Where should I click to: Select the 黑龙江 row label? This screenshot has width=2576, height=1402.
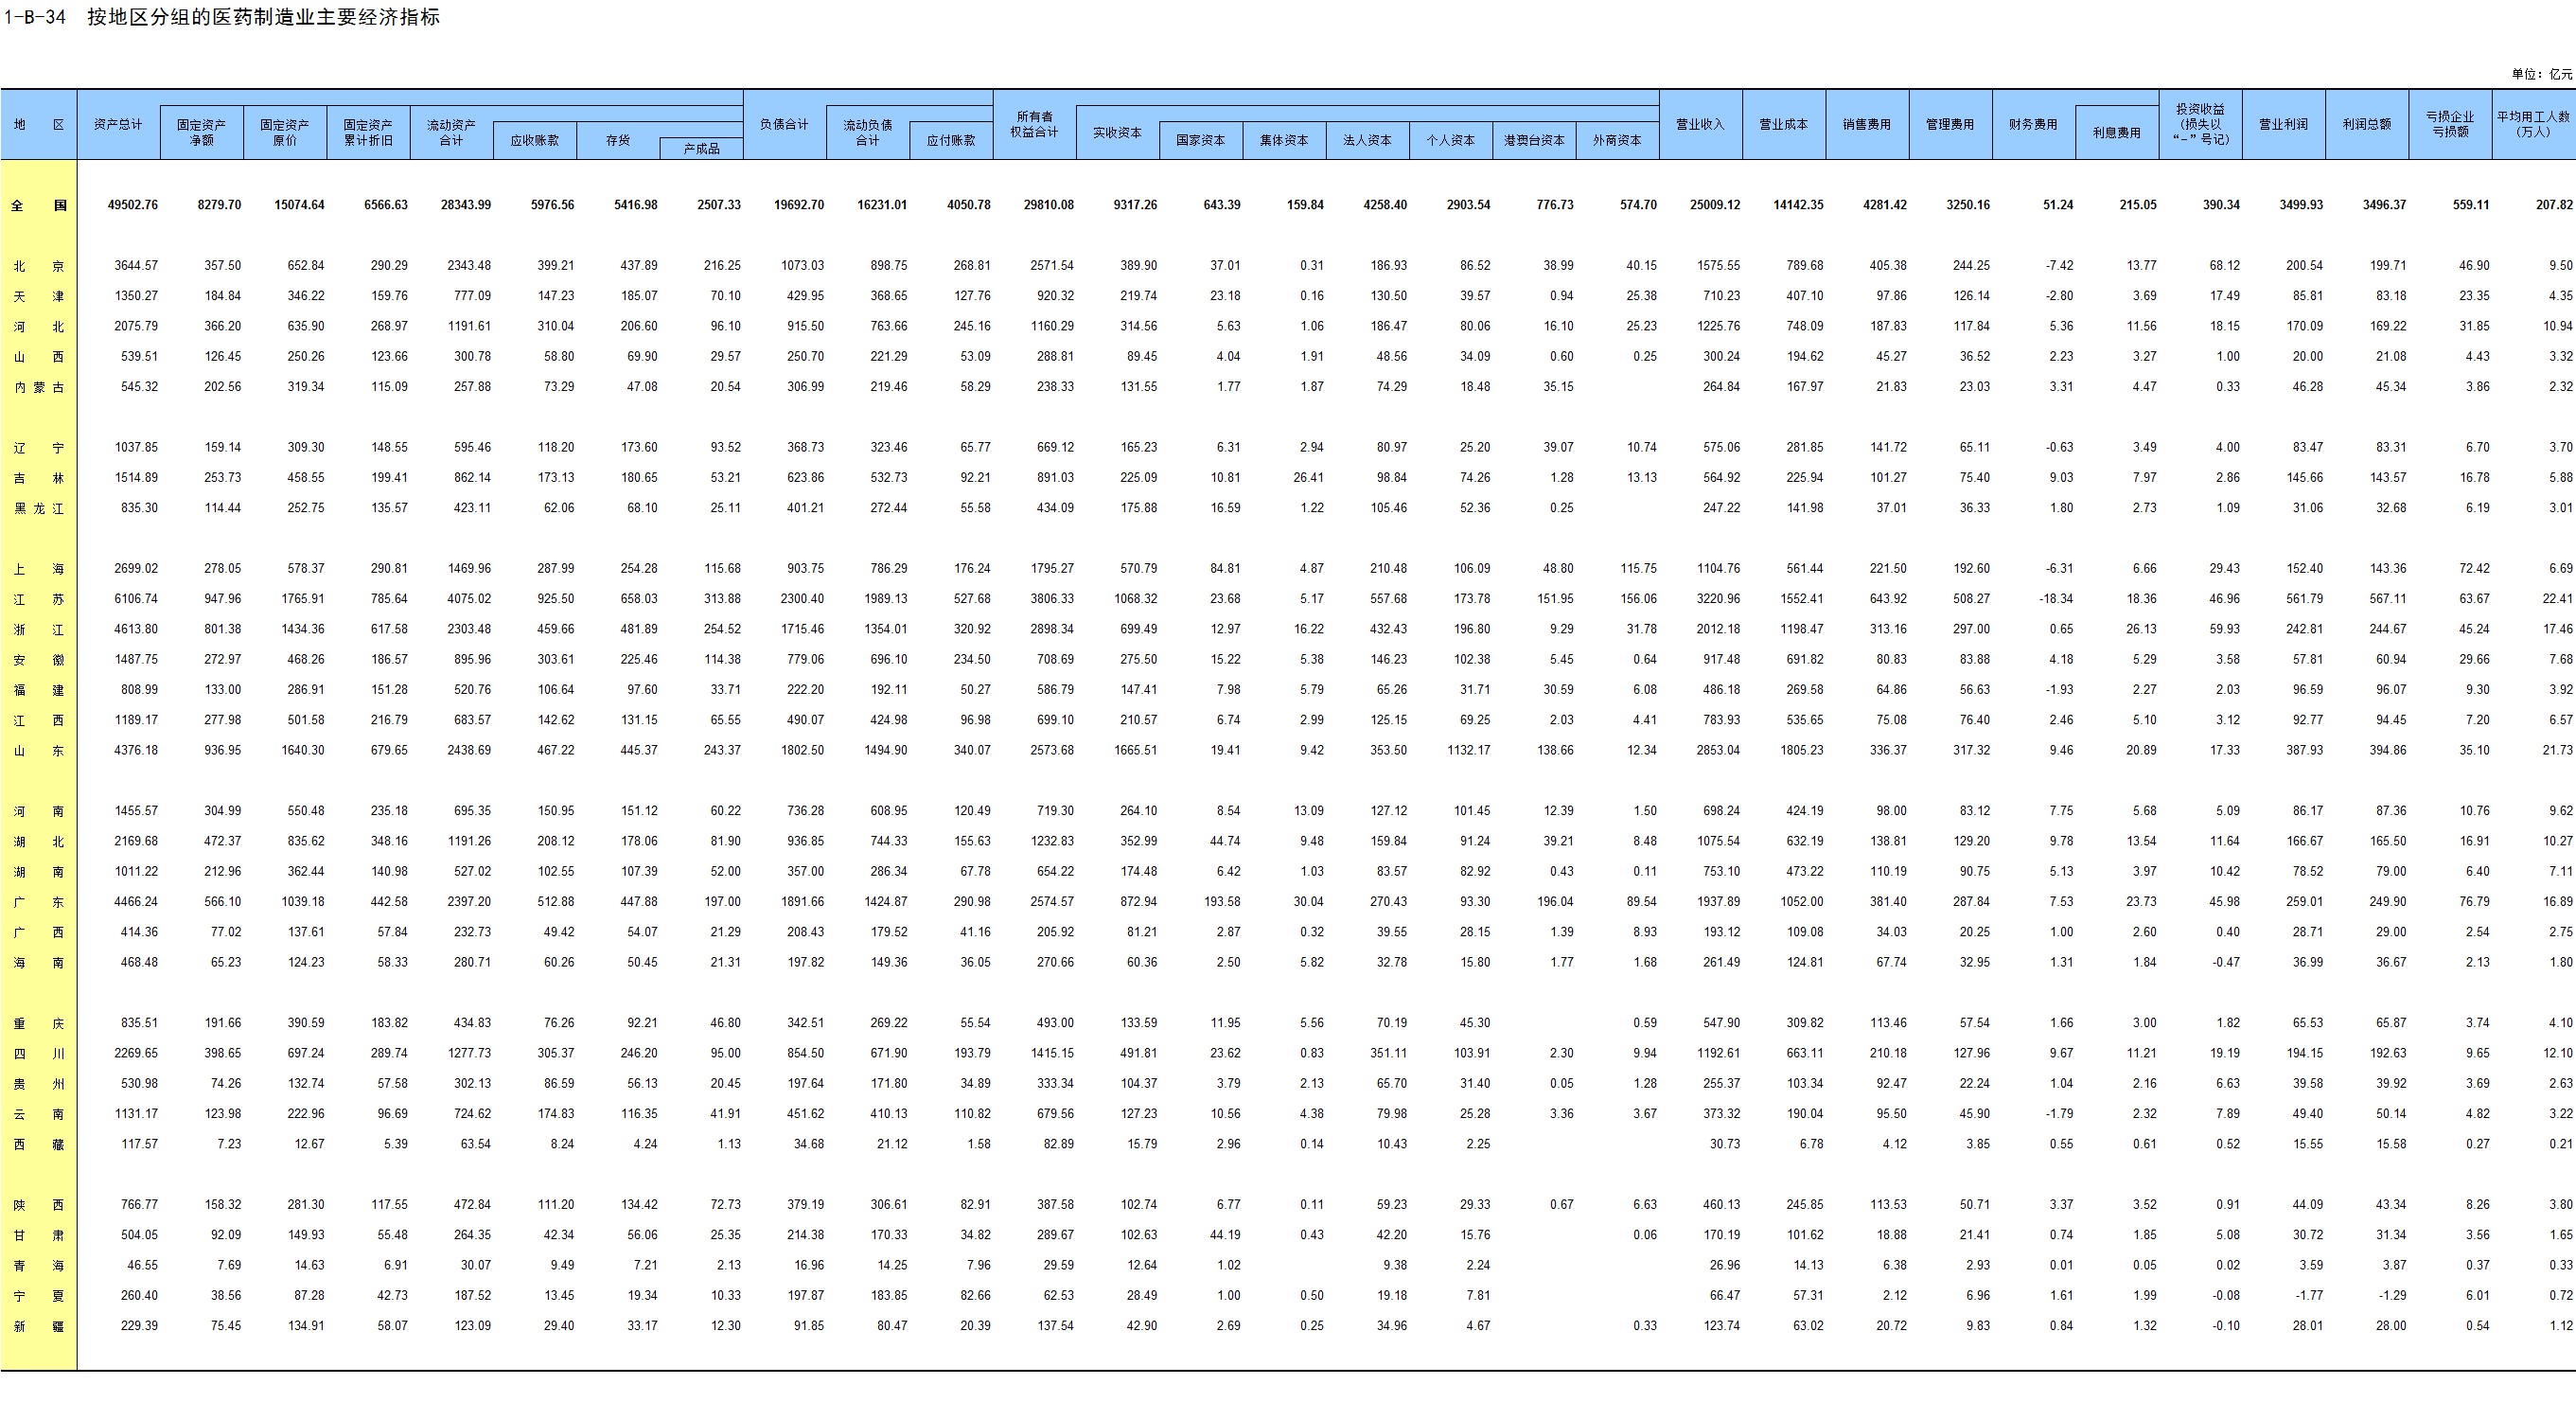(x=39, y=508)
